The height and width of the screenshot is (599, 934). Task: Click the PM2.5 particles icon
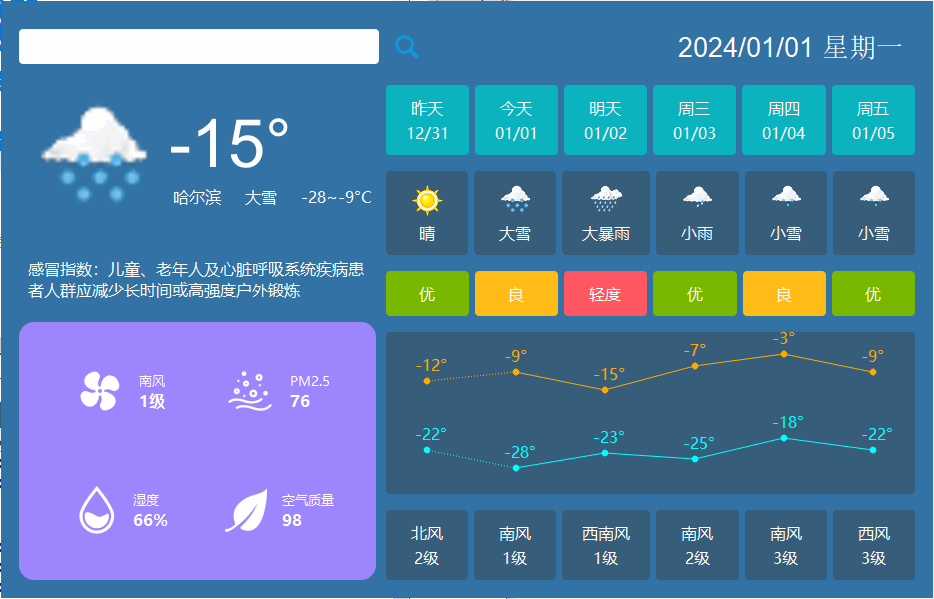click(x=249, y=391)
